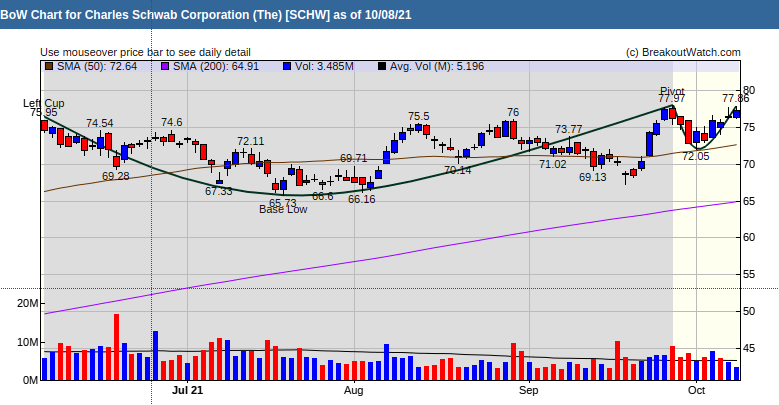779x405 pixels.
Task: Click the 71.02 price label
Action: tap(552, 164)
